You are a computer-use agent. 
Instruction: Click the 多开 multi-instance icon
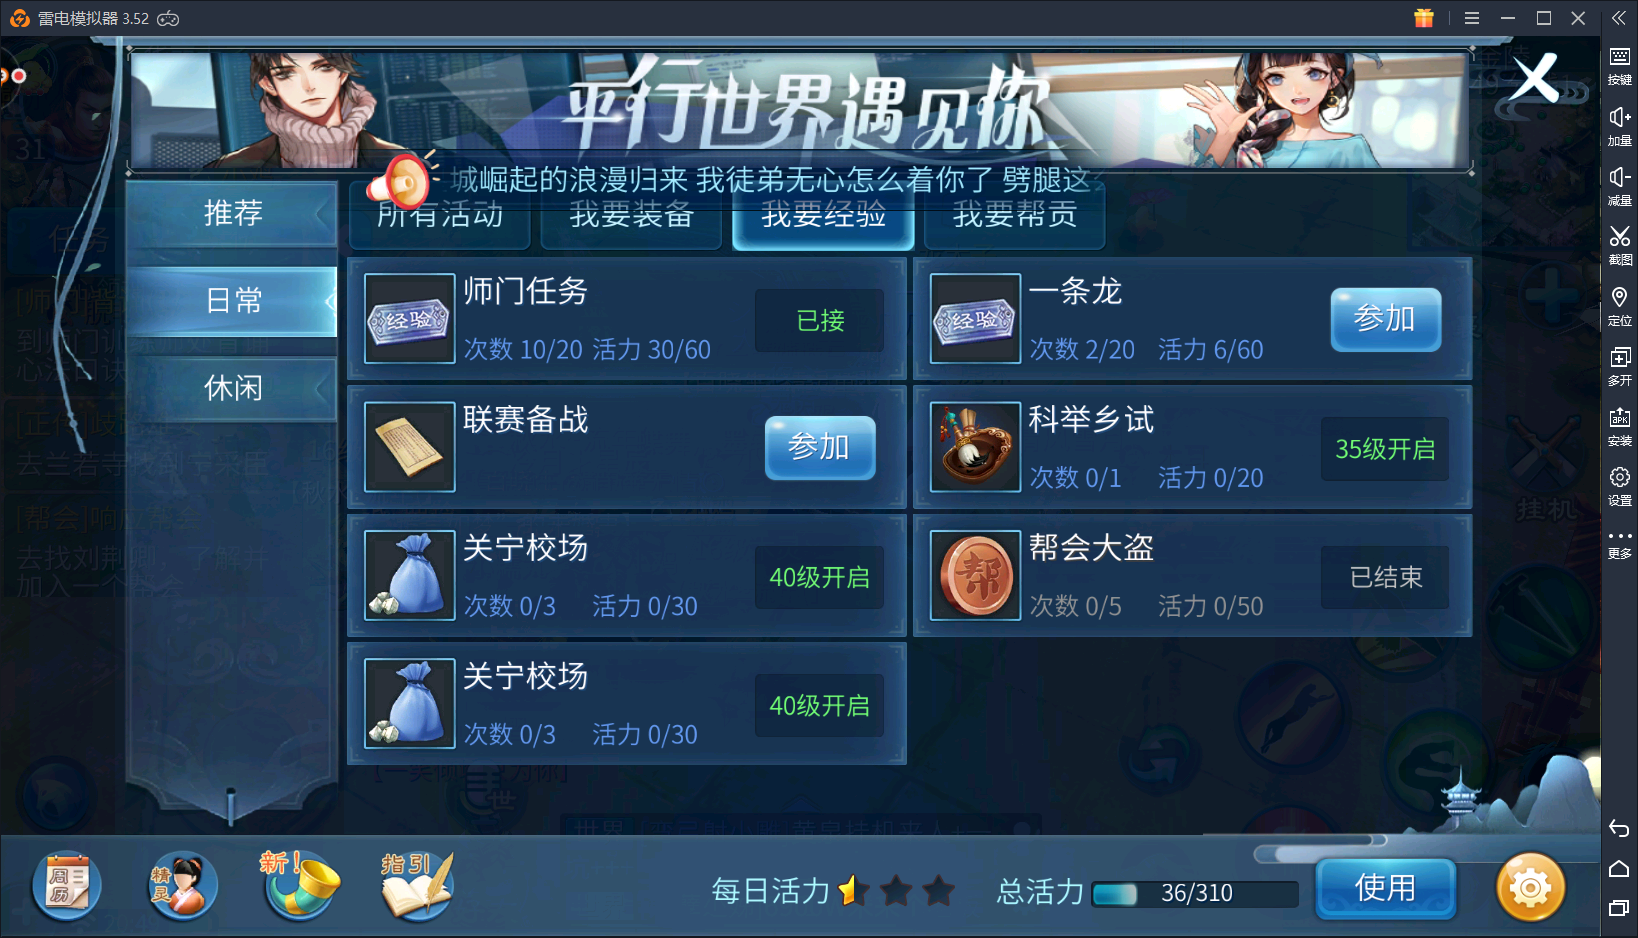1619,365
